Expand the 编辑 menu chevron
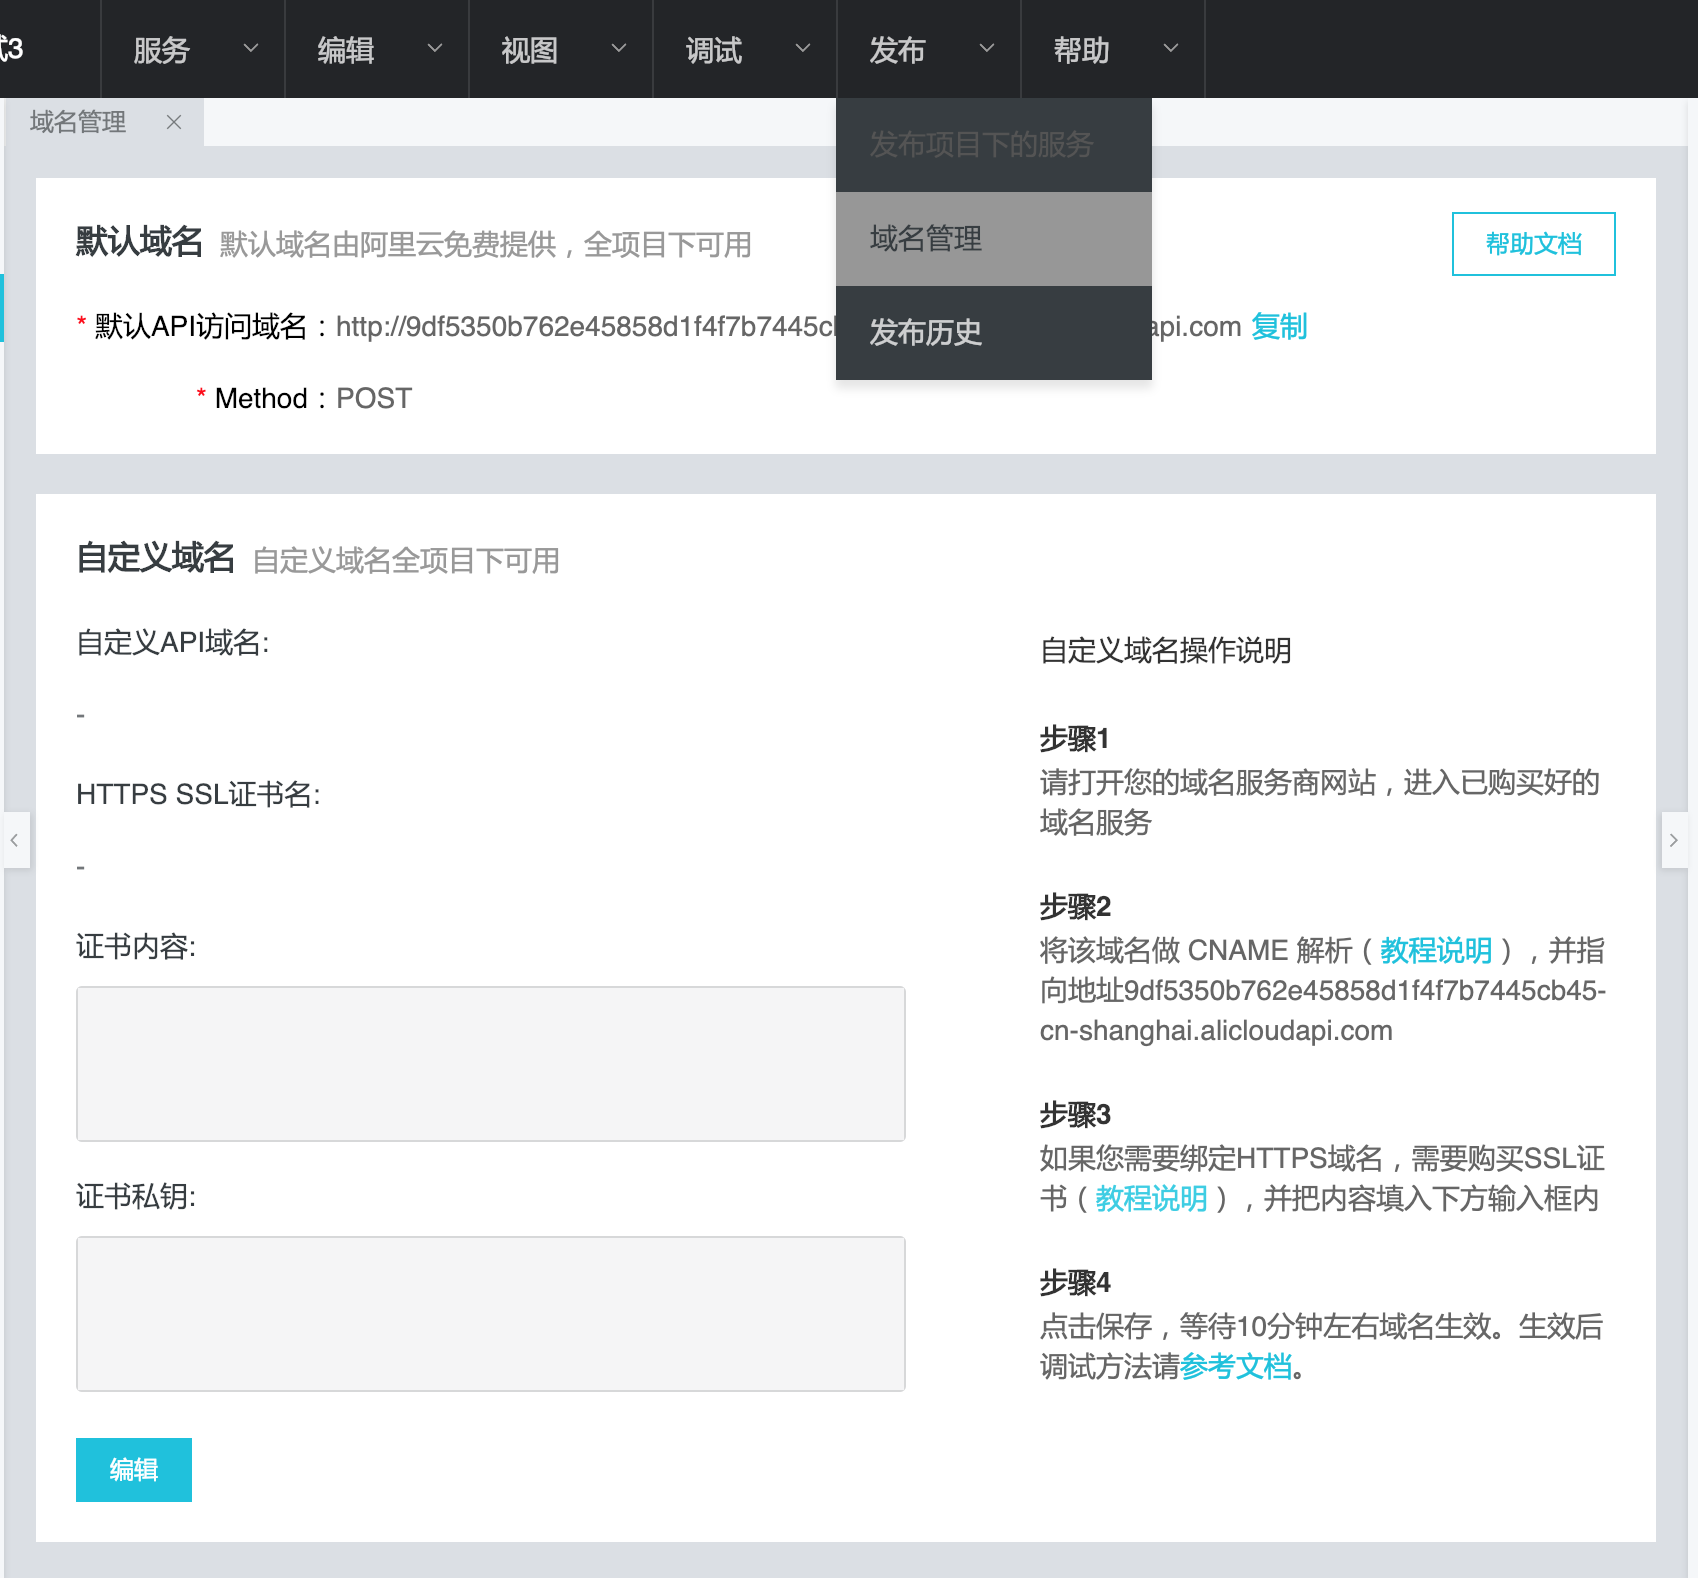Viewport: 1698px width, 1578px height. coord(435,48)
